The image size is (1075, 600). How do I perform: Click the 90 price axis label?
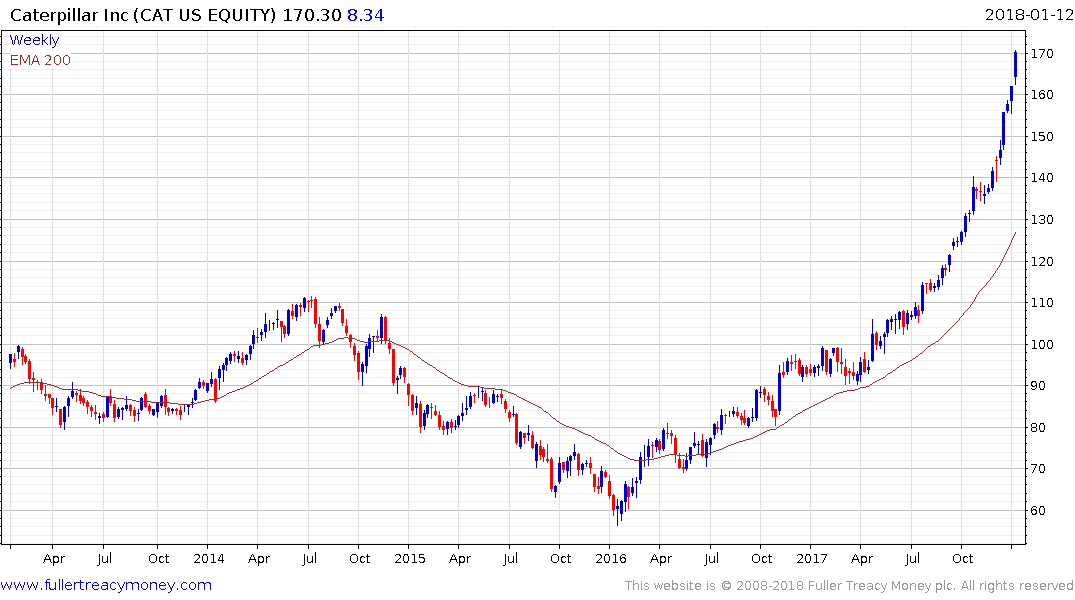(1038, 385)
